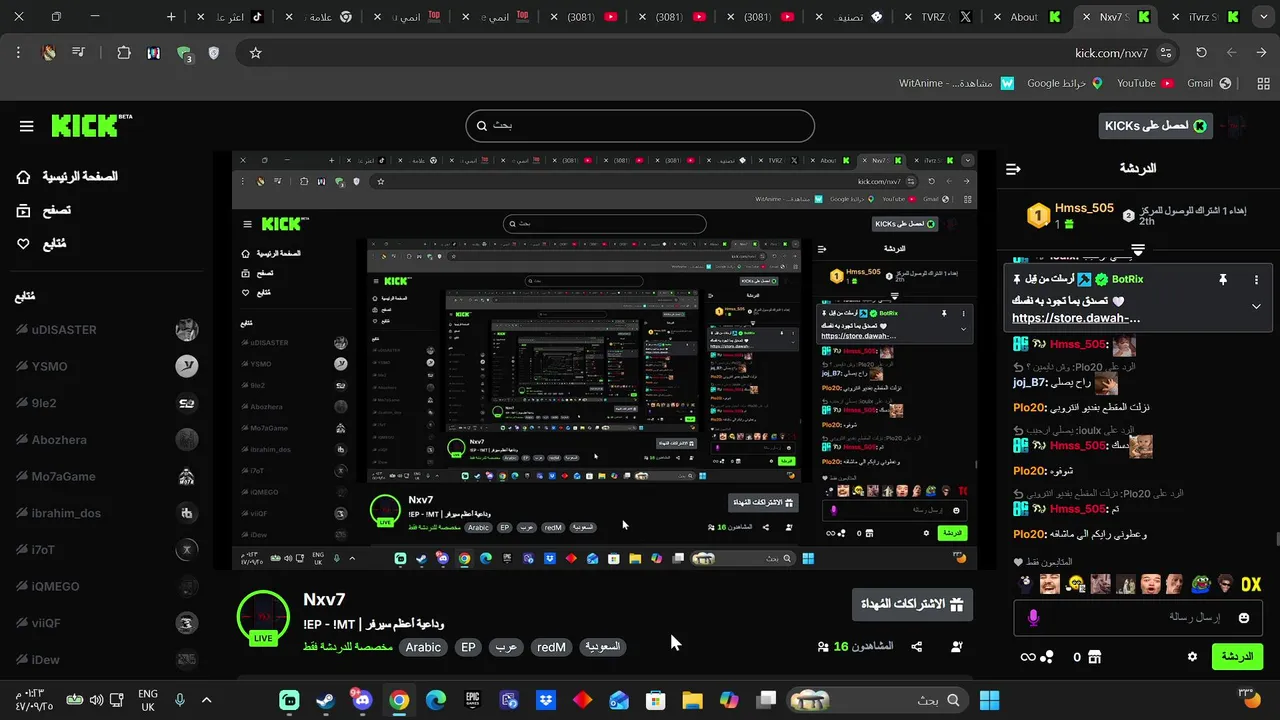Click the get KICKs button
1280x720 pixels.
(x=1155, y=126)
